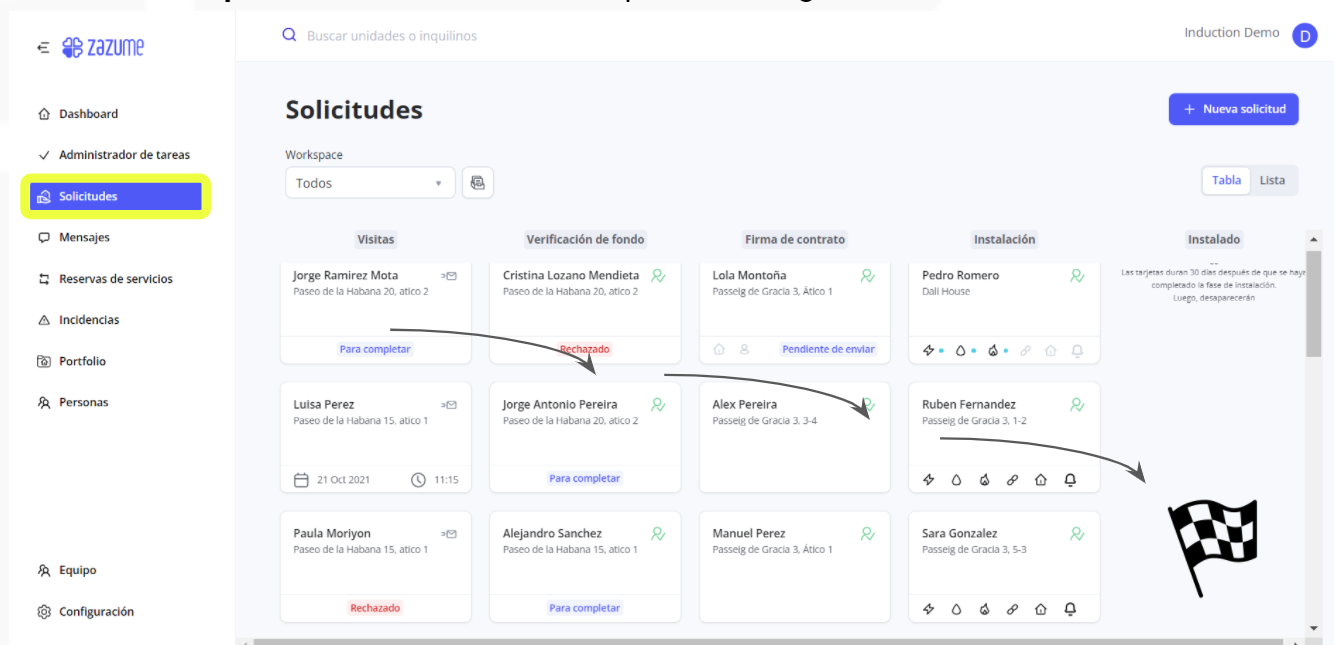Click the flame icon on Ruben Fernandez card

(x=984, y=480)
